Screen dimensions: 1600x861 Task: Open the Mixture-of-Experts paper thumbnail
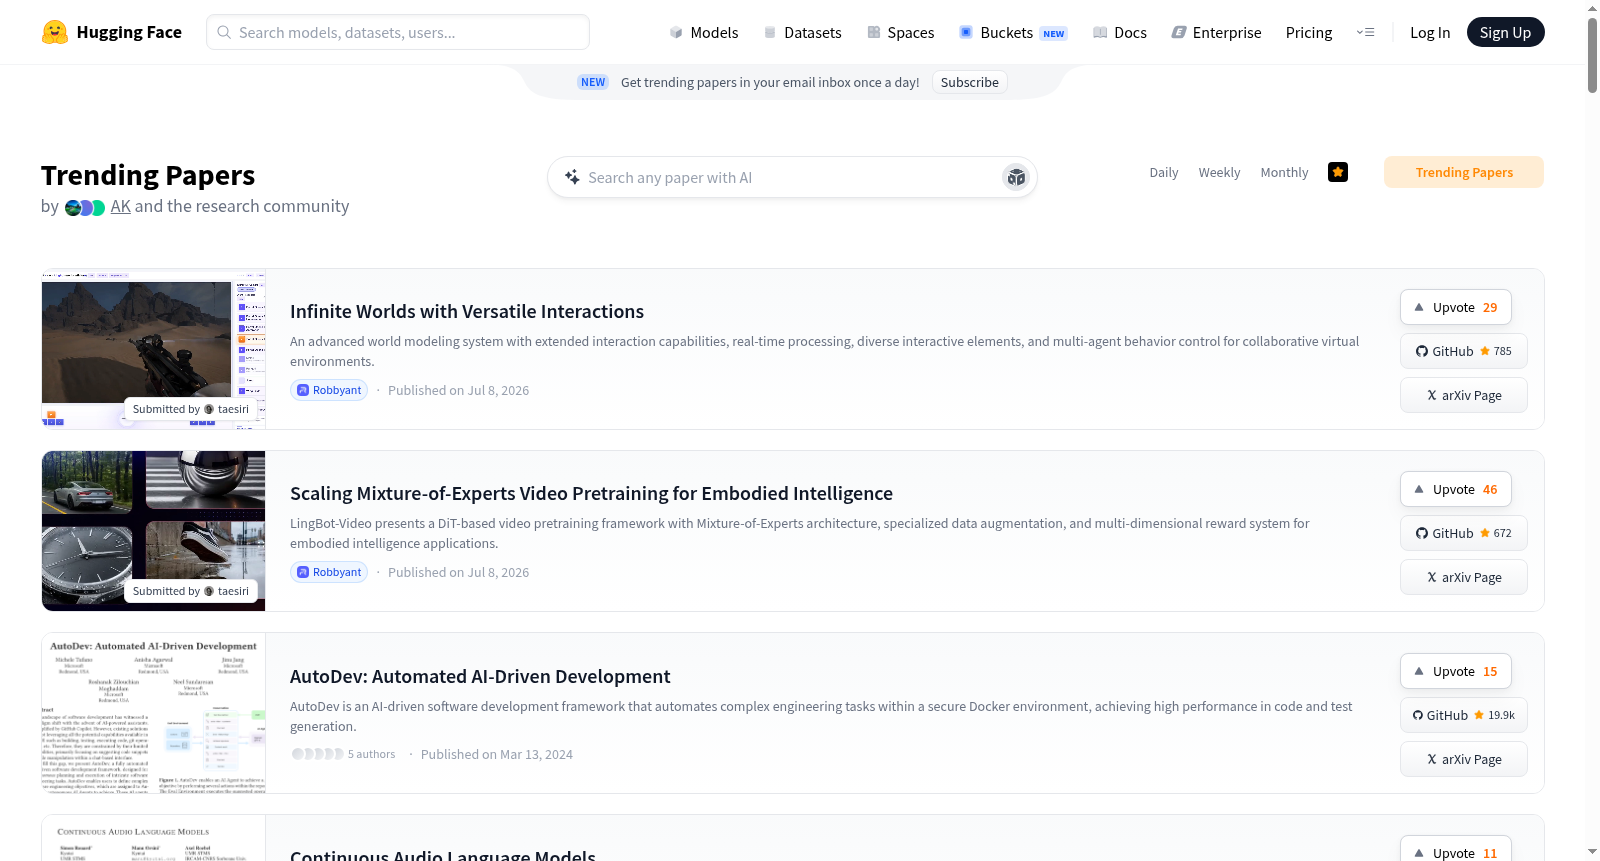pos(153,531)
